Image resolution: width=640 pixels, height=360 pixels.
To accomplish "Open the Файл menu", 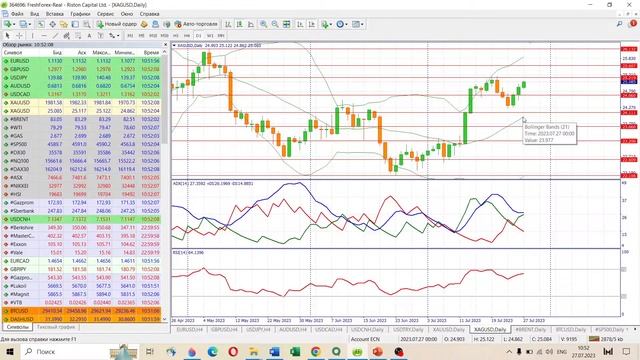I will pyautogui.click(x=17, y=14).
